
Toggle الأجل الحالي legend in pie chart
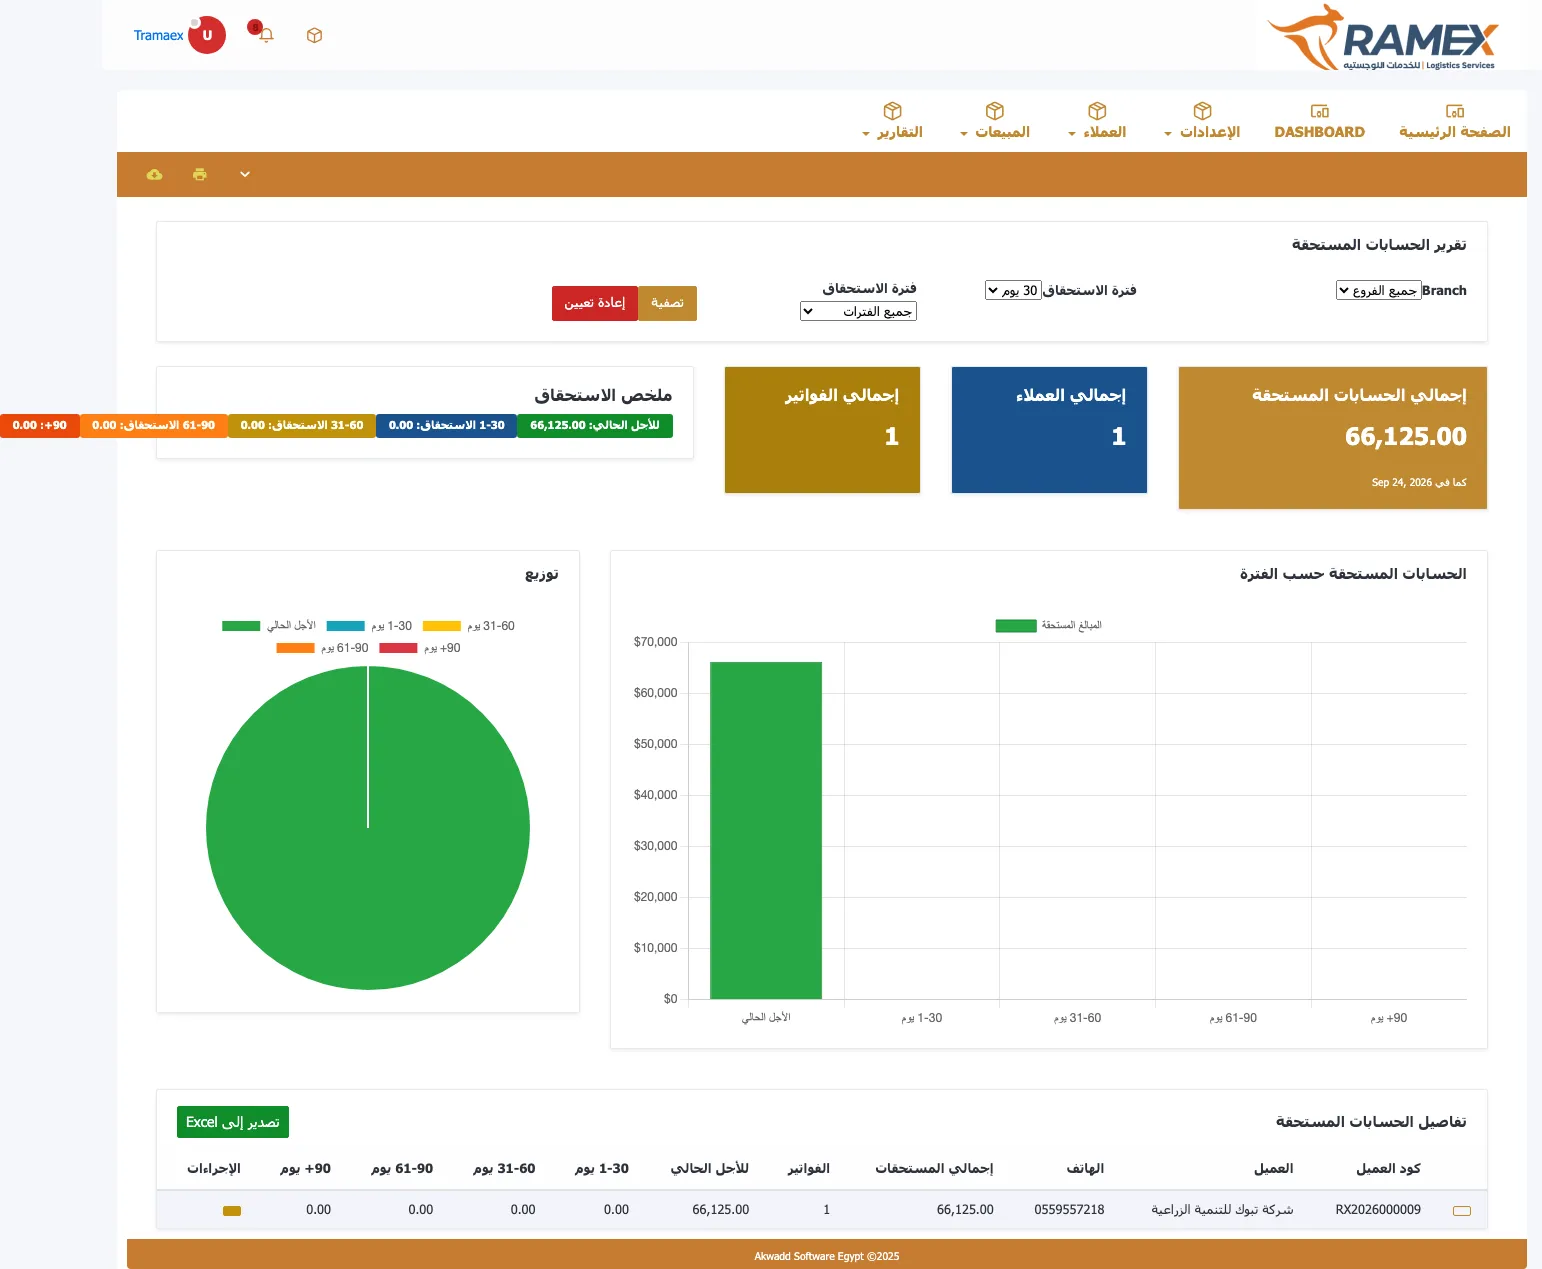coord(269,626)
